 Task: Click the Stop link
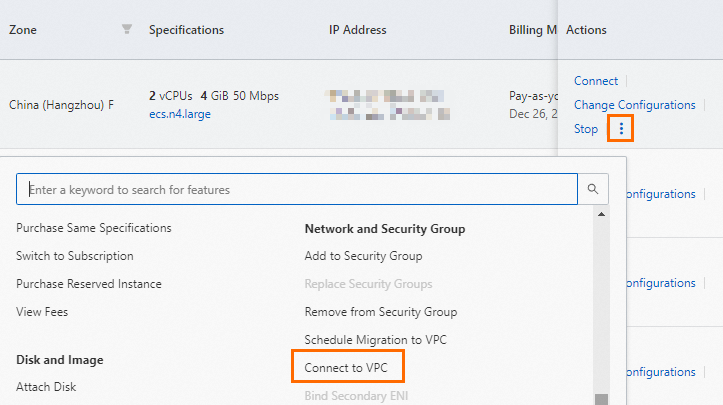coord(586,129)
